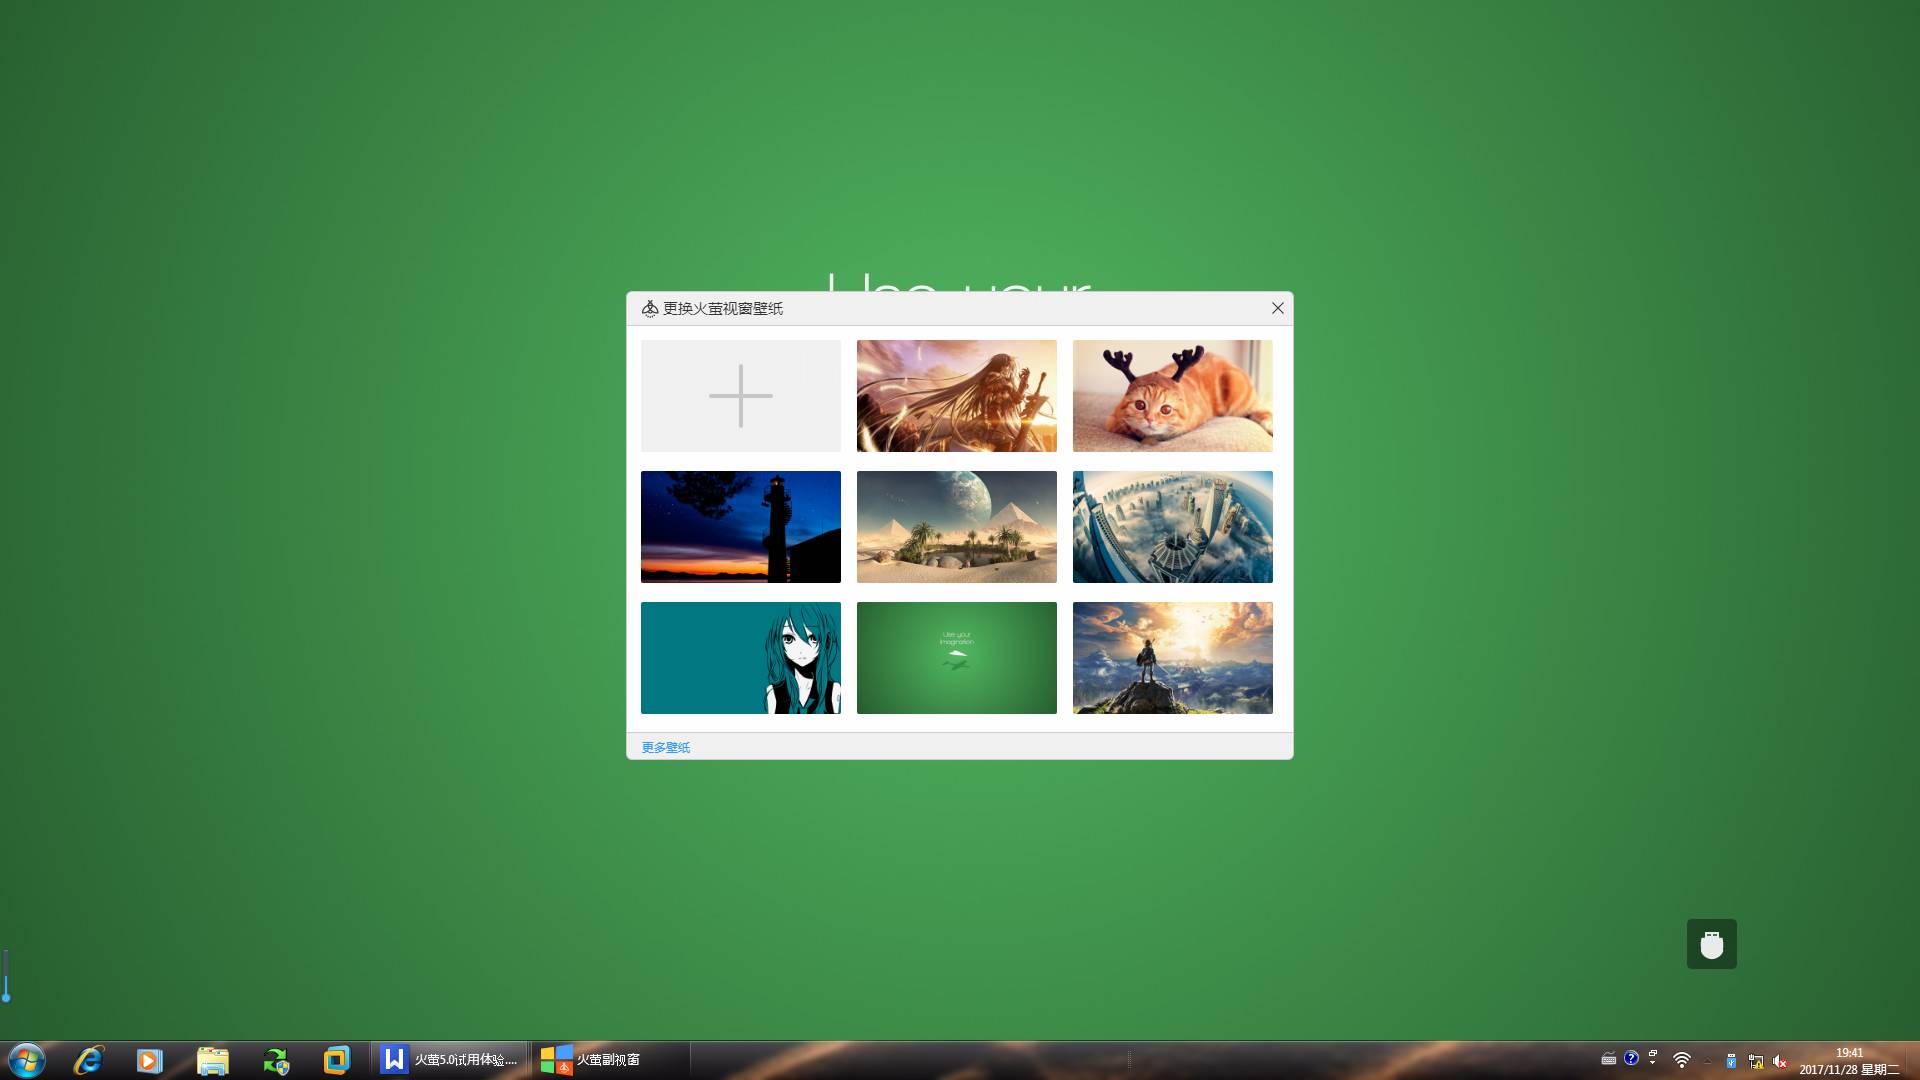Image resolution: width=1920 pixels, height=1080 pixels.
Task: Choose the lighthouse sunset wallpaper
Action: [x=740, y=527]
